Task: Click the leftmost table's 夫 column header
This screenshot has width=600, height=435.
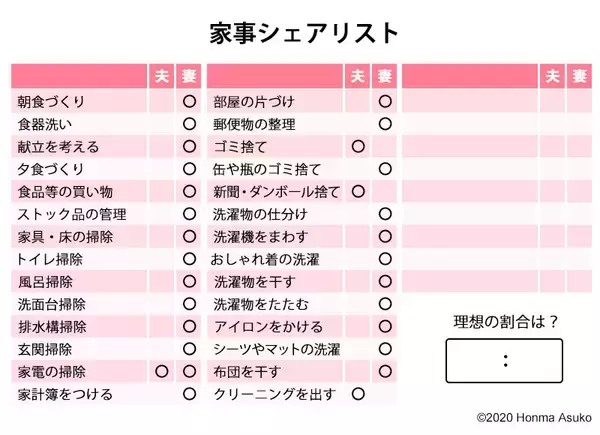Action: [162, 76]
